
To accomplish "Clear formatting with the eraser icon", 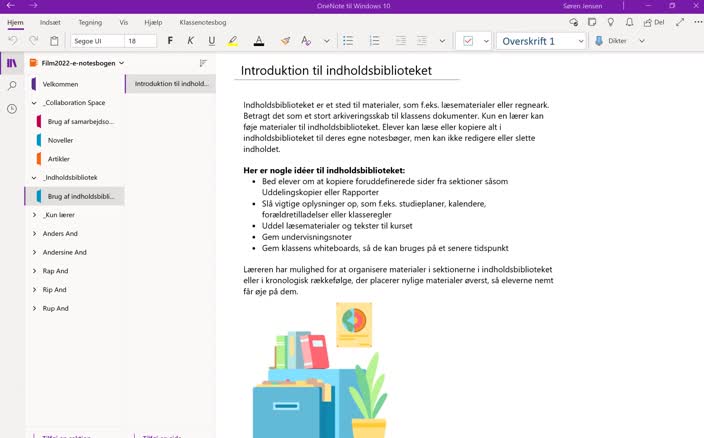I will click(x=285, y=41).
